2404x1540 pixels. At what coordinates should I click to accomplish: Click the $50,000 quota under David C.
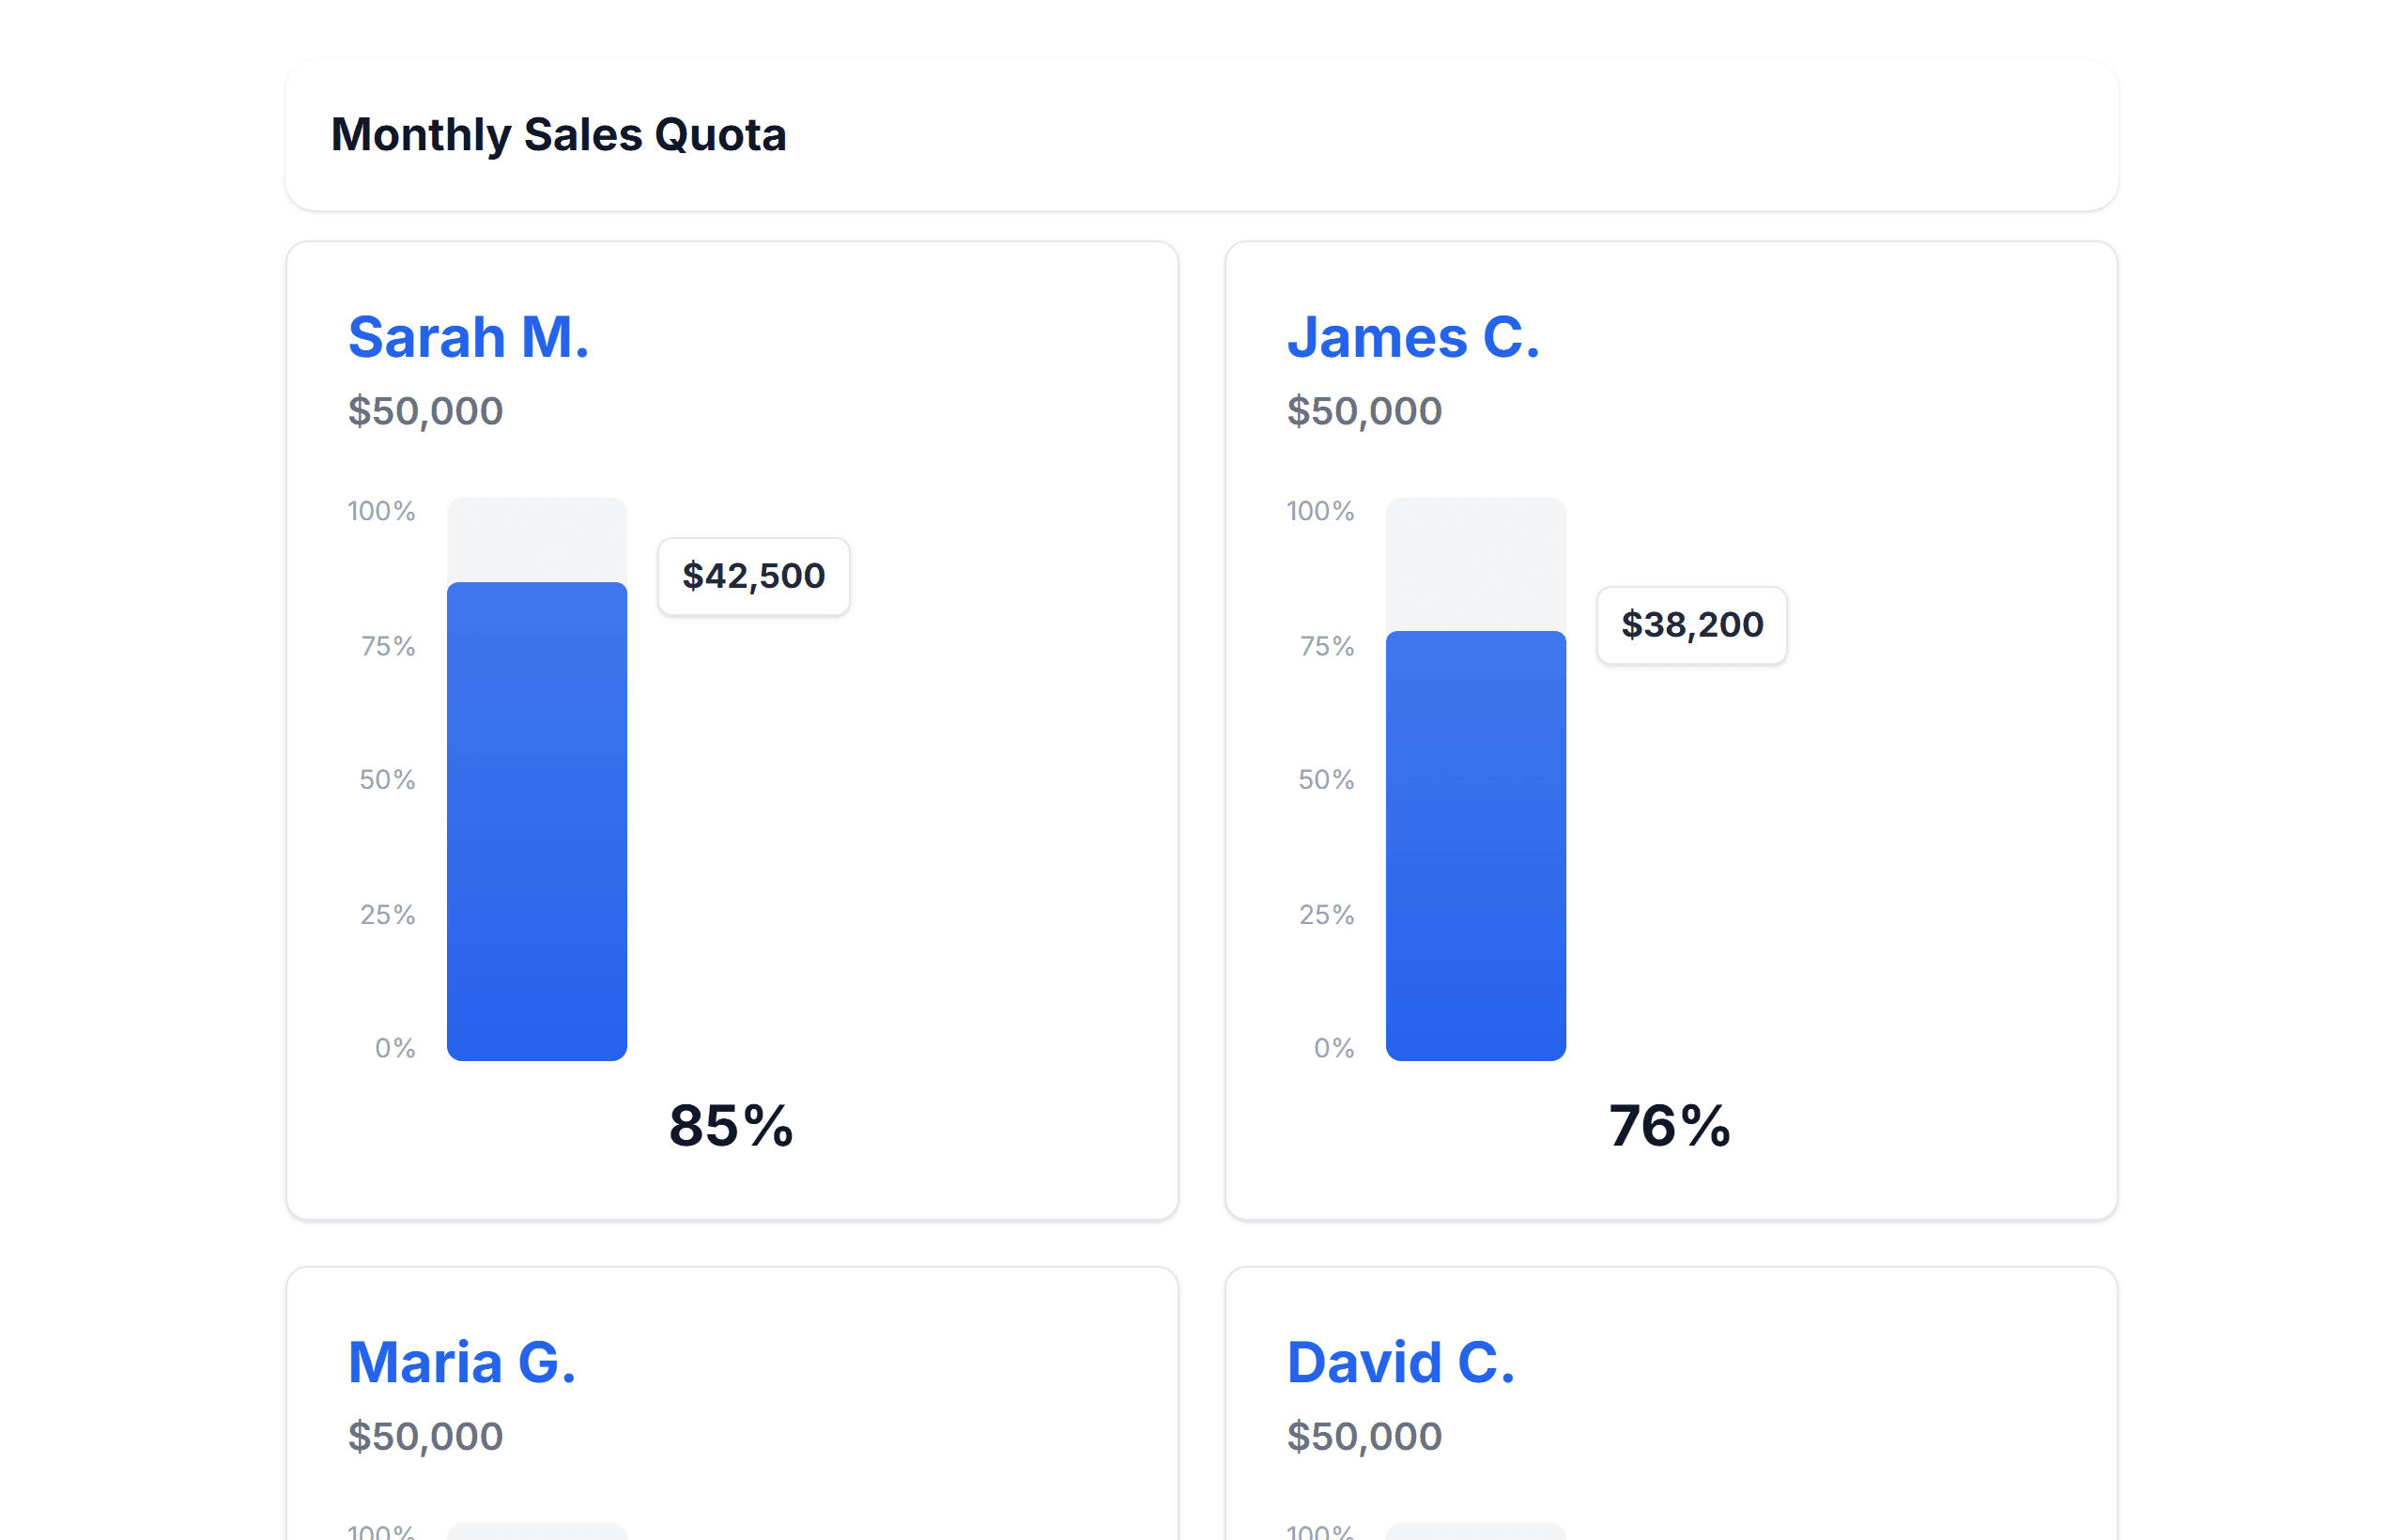1364,1436
